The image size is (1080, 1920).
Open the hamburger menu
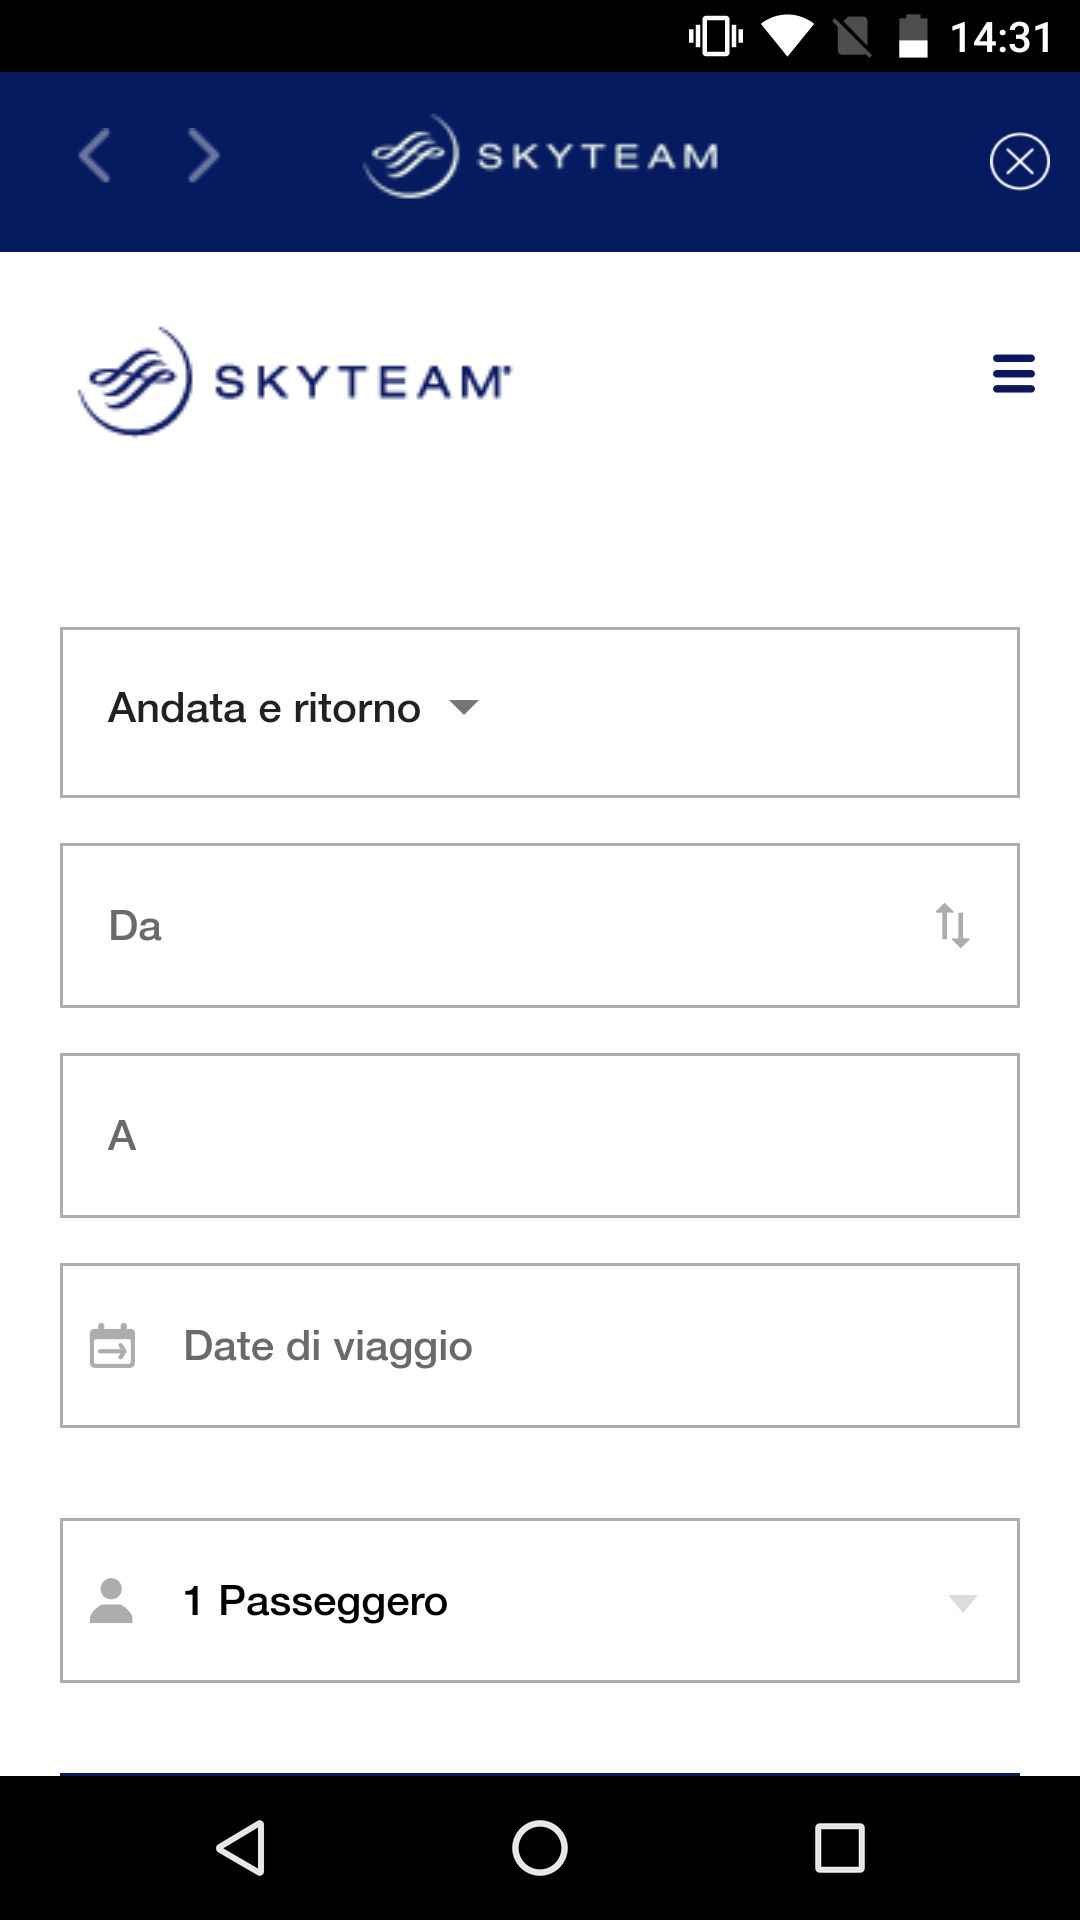tap(1013, 374)
